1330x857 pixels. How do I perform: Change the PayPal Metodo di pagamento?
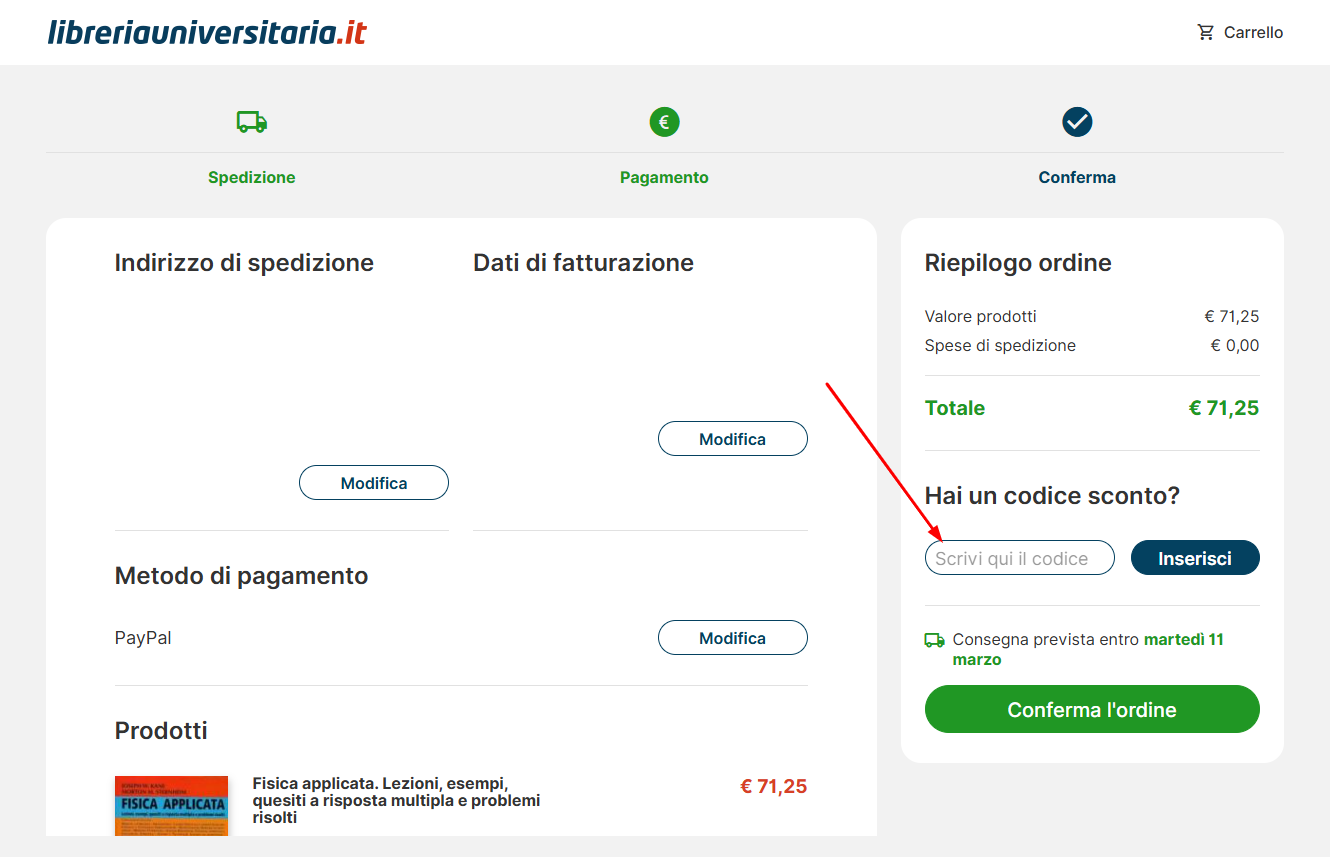[732, 637]
